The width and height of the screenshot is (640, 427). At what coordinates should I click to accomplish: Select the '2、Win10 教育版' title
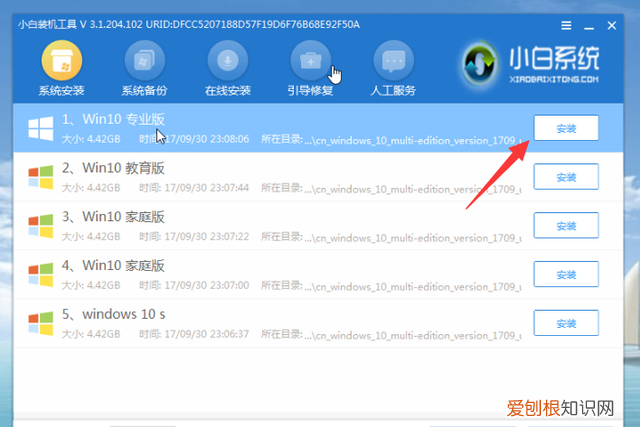[113, 168]
